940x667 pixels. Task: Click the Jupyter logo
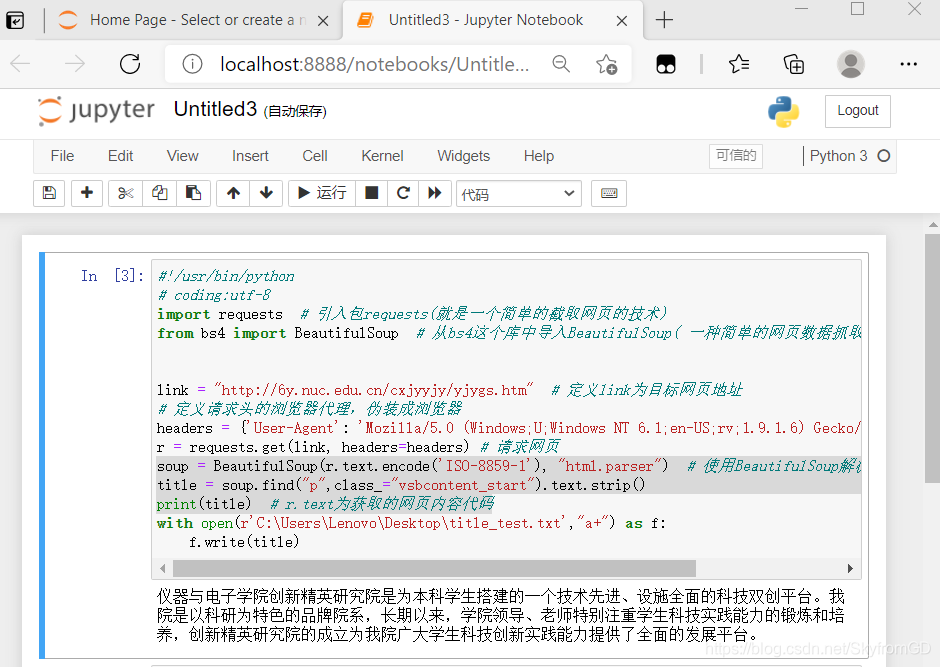(x=97, y=110)
